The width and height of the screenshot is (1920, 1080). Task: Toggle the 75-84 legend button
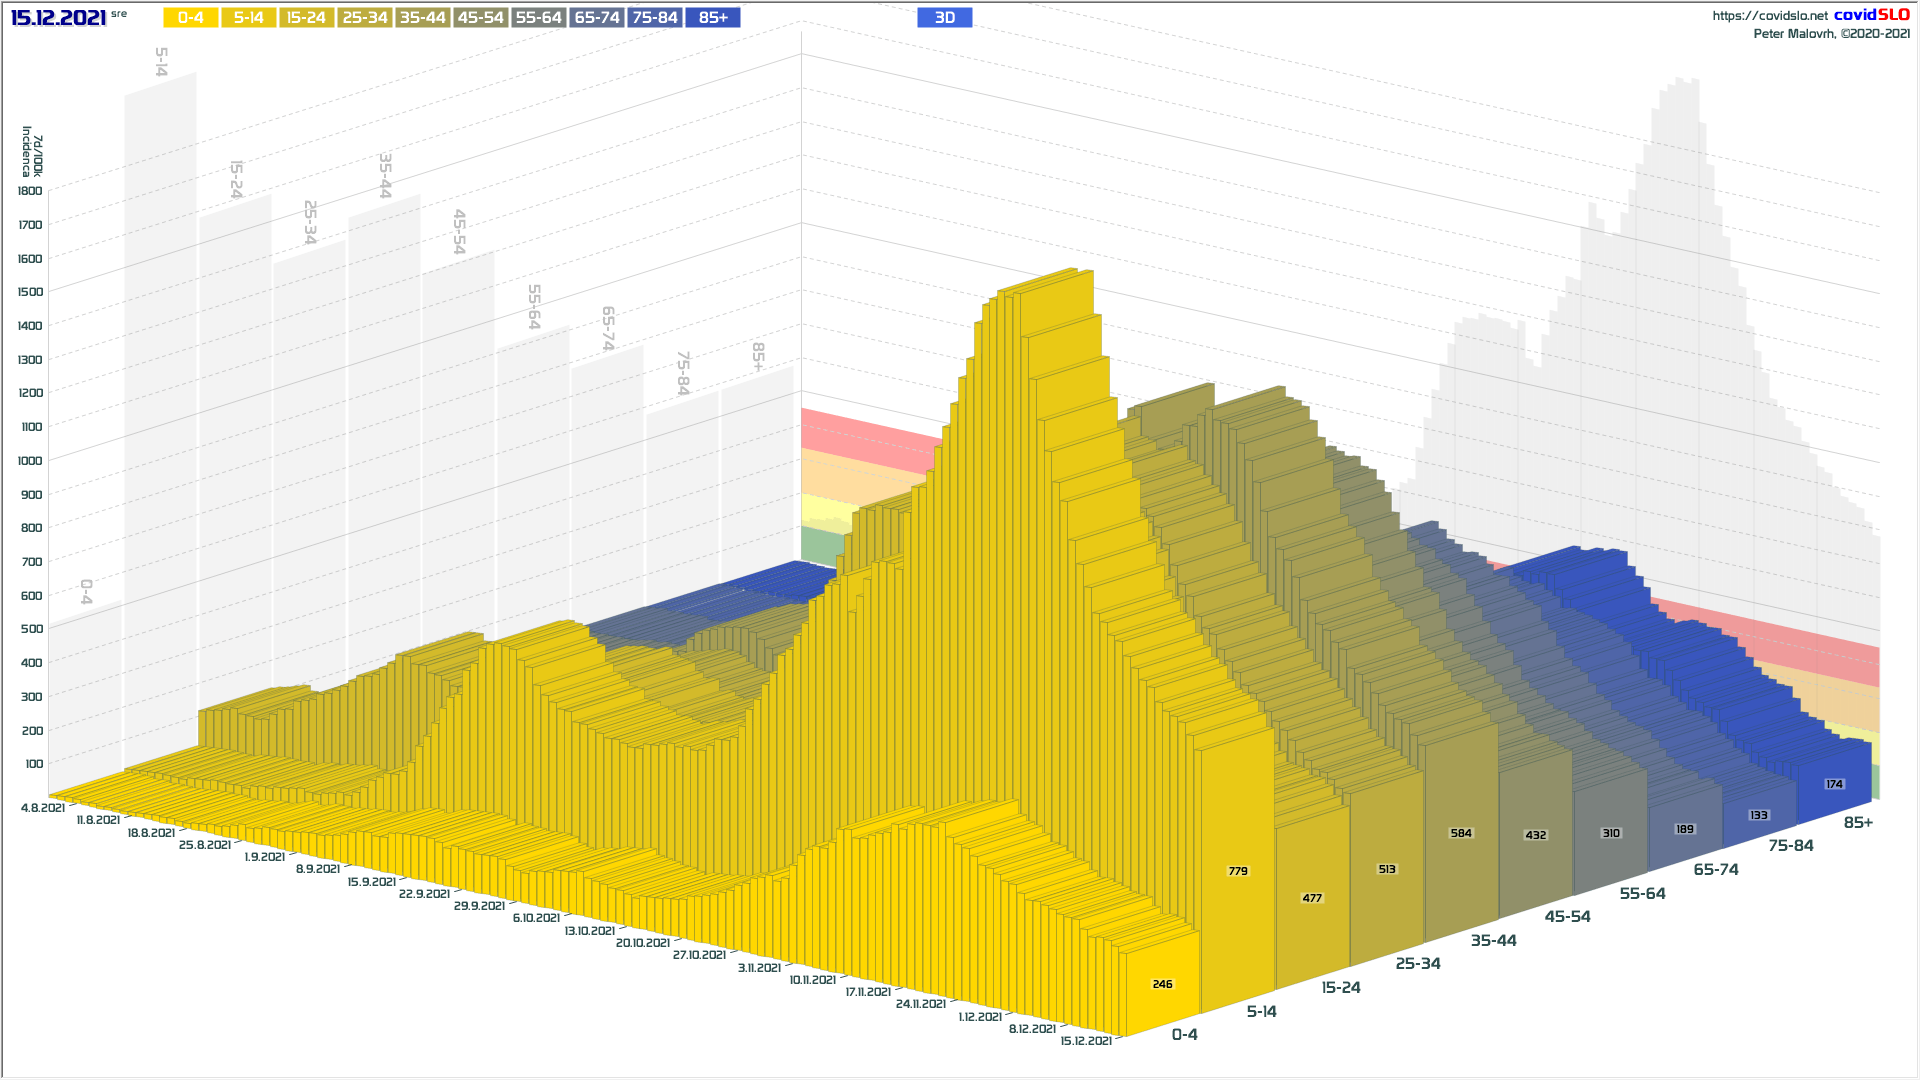click(x=655, y=18)
